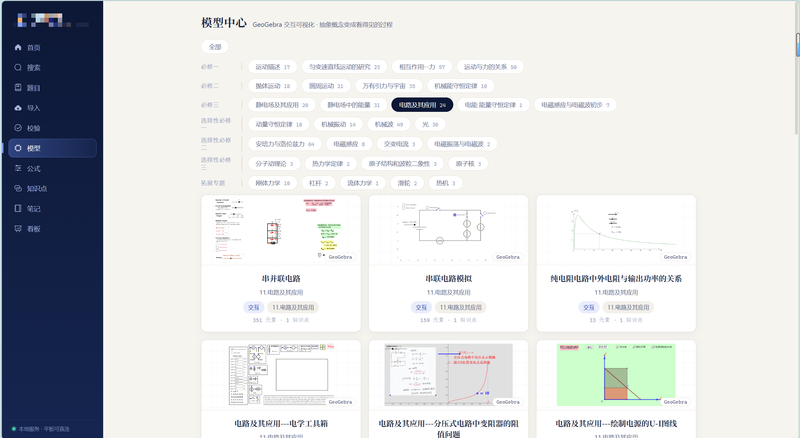The height and width of the screenshot is (438, 800).
Task: Select the 导入 cloud upload icon
Action: coord(18,108)
